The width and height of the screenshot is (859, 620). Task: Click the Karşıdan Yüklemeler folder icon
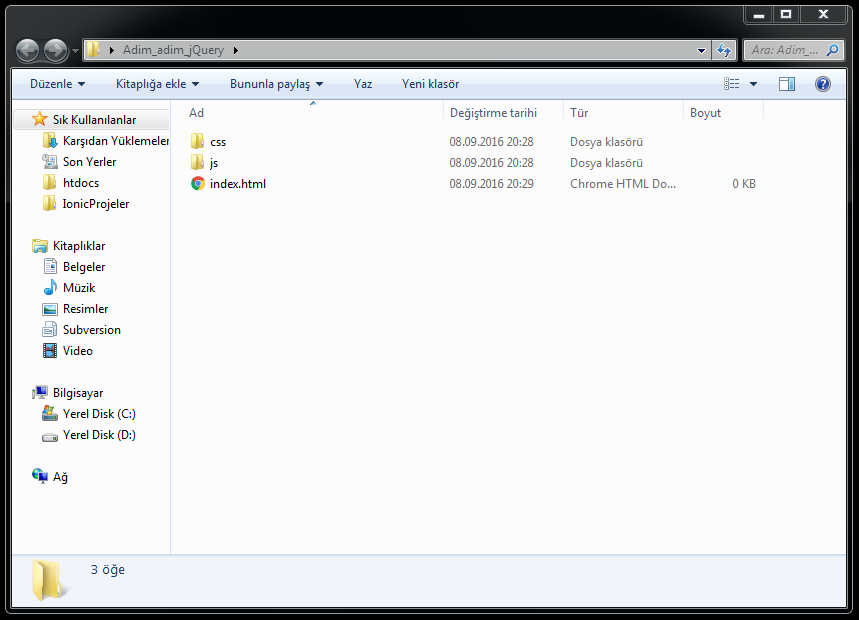(x=50, y=141)
